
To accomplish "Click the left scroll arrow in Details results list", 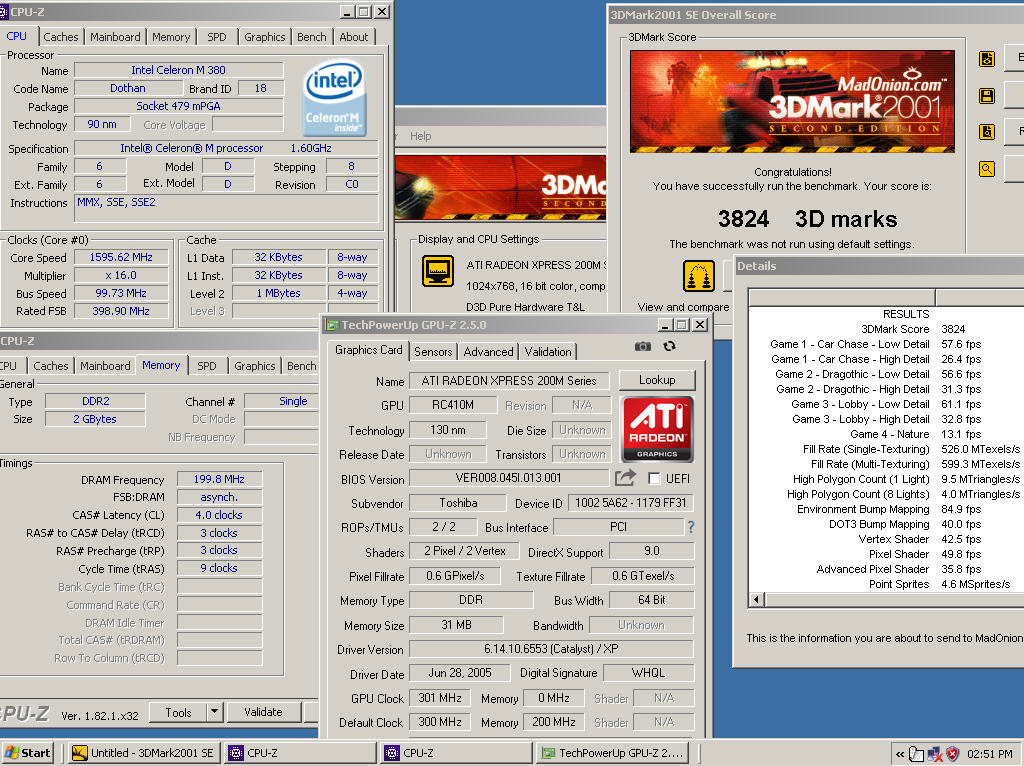I will (757, 599).
